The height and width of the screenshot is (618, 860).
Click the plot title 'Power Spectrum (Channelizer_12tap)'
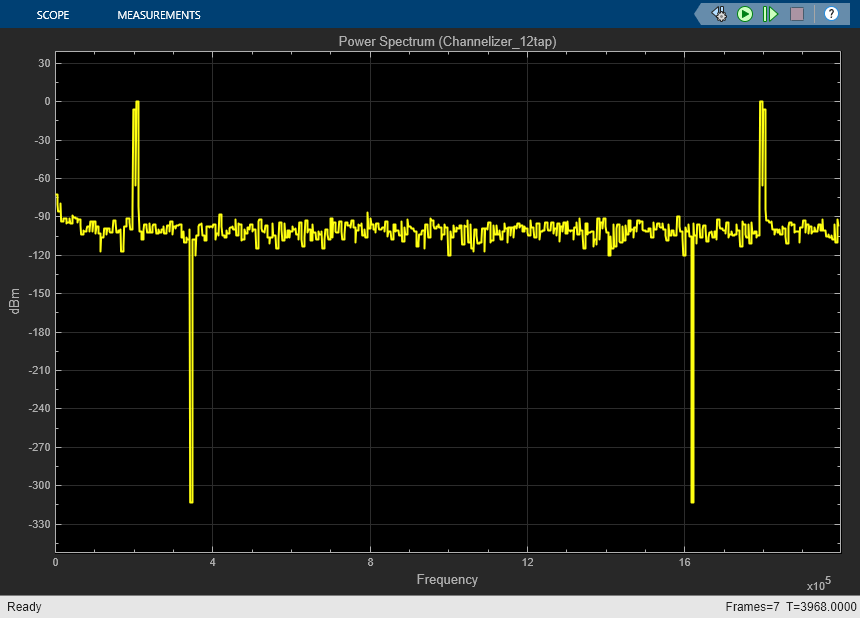point(448,42)
